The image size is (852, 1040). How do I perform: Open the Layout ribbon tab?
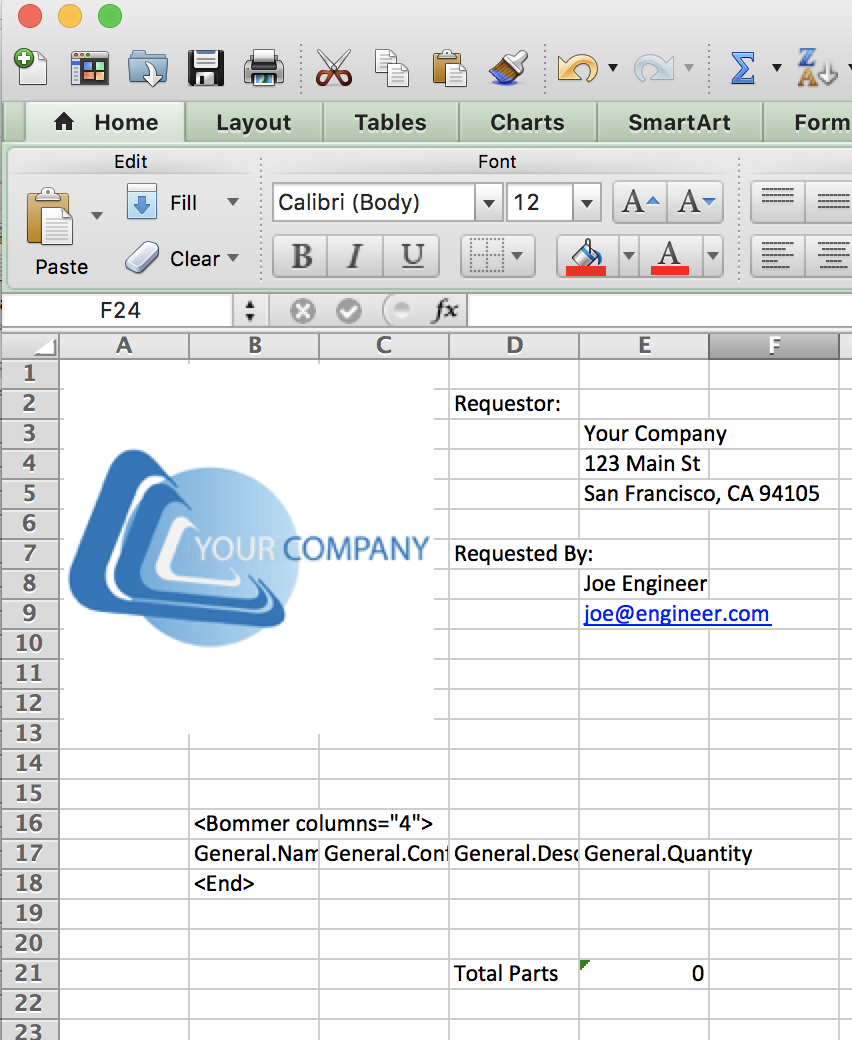pyautogui.click(x=253, y=122)
